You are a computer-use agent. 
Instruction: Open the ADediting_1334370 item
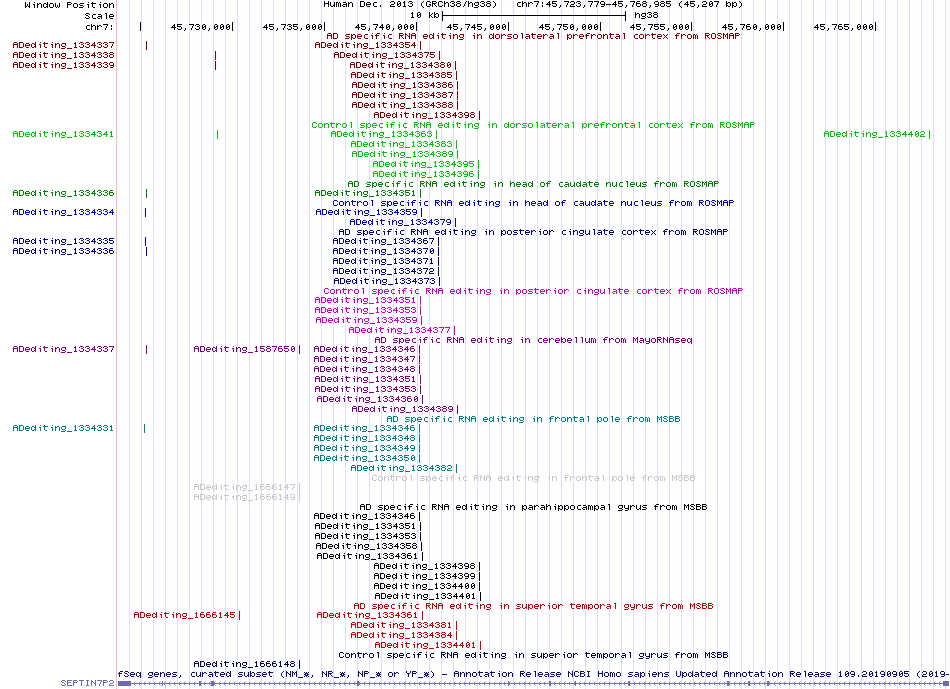pyautogui.click(x=384, y=251)
